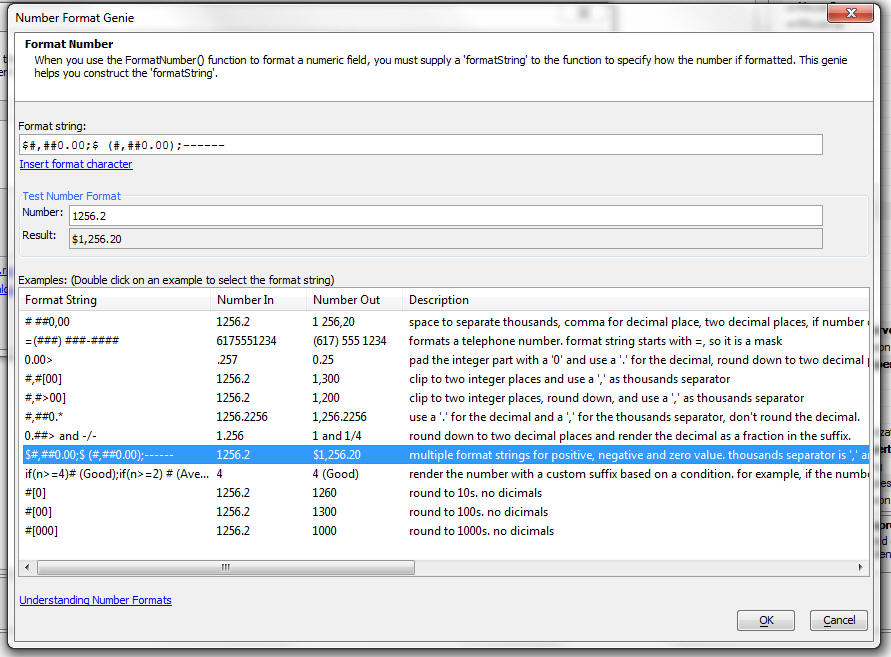The width and height of the screenshot is (891, 657).
Task: Click the '1000' Number Out cell
Action: [324, 531]
